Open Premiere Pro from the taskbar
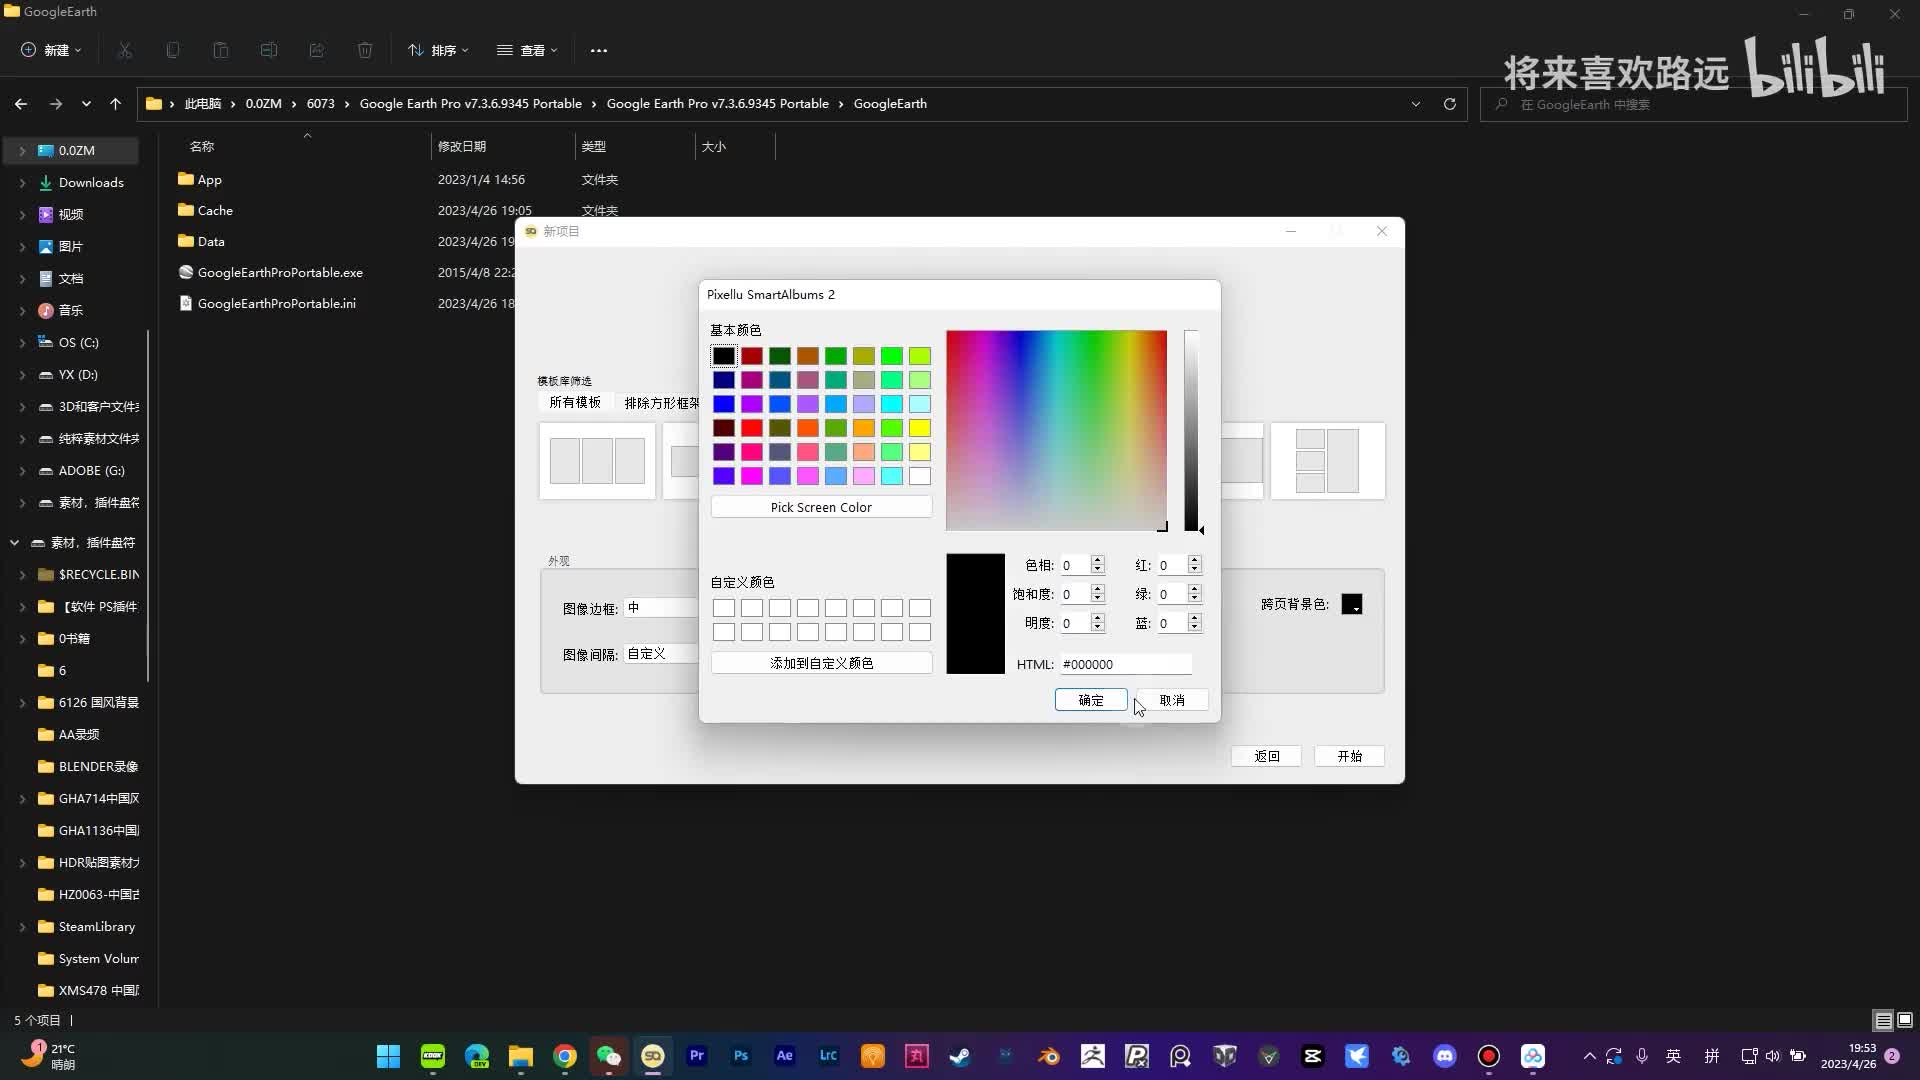The width and height of the screenshot is (1920, 1080). pyautogui.click(x=697, y=1056)
